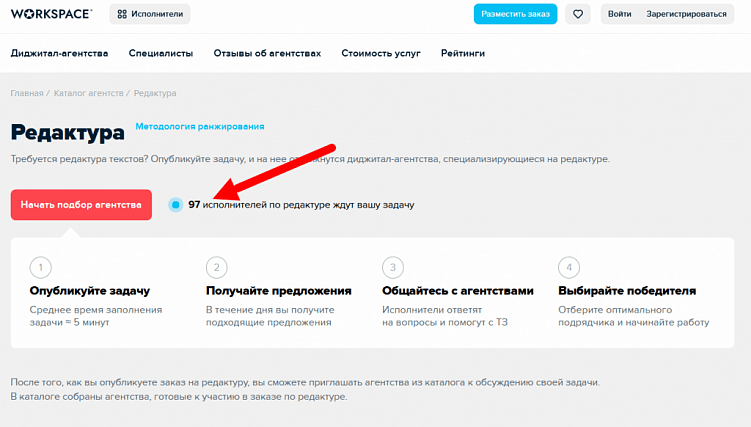The height and width of the screenshot is (427, 751).
Task: Click the Главная breadcrumb link
Action: coord(27,93)
